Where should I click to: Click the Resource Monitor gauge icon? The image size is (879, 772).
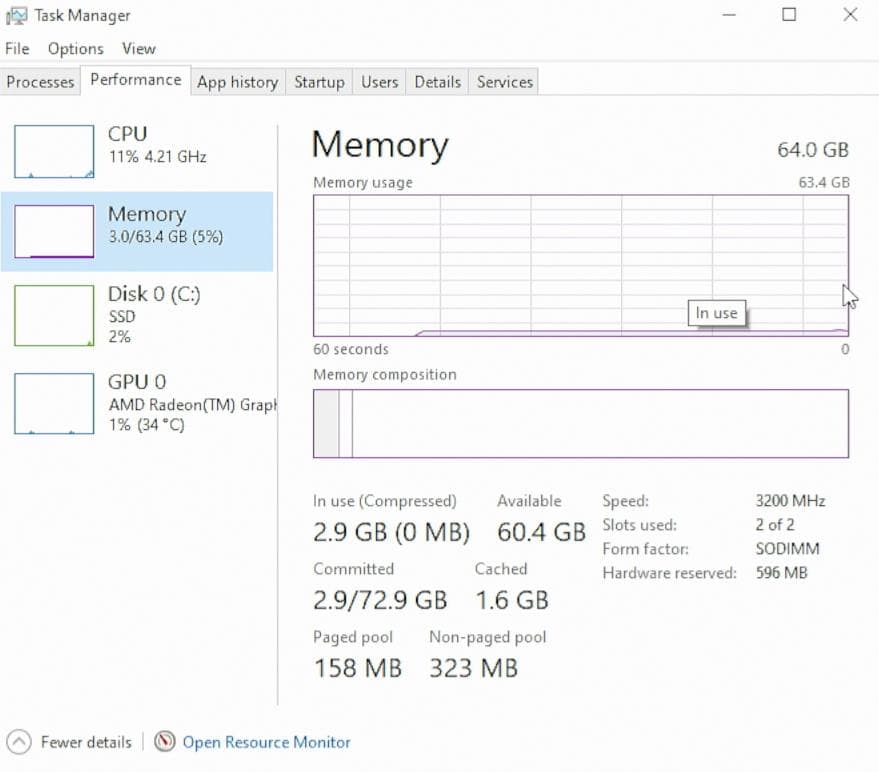[x=165, y=742]
